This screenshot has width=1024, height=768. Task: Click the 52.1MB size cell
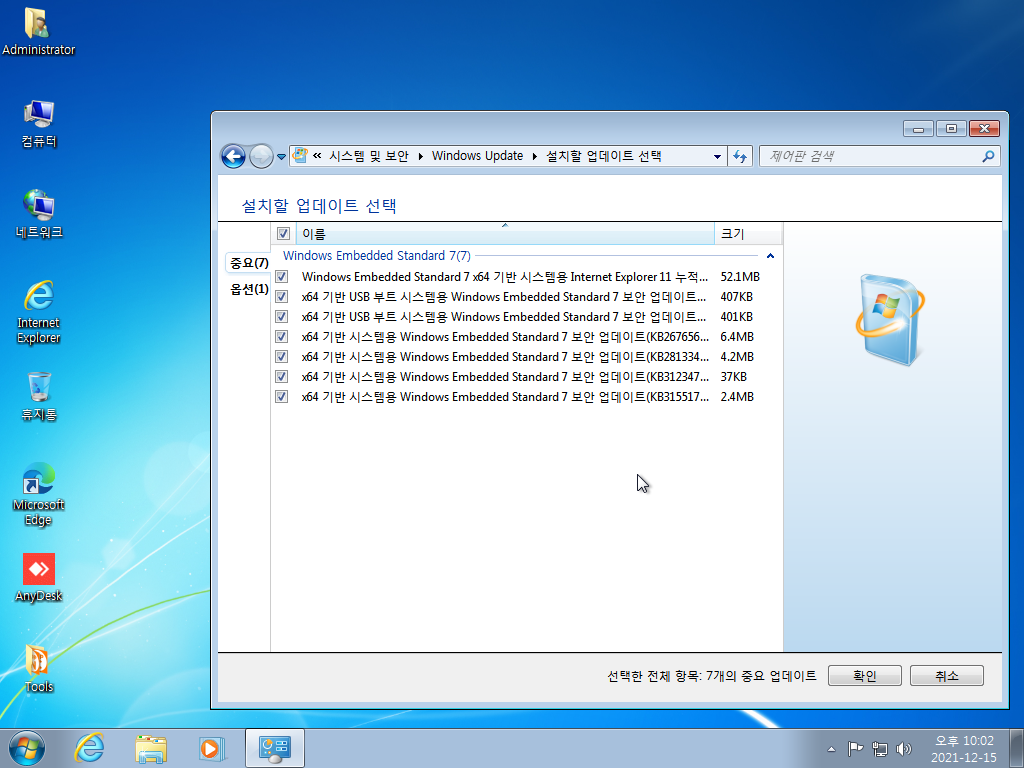[740, 276]
